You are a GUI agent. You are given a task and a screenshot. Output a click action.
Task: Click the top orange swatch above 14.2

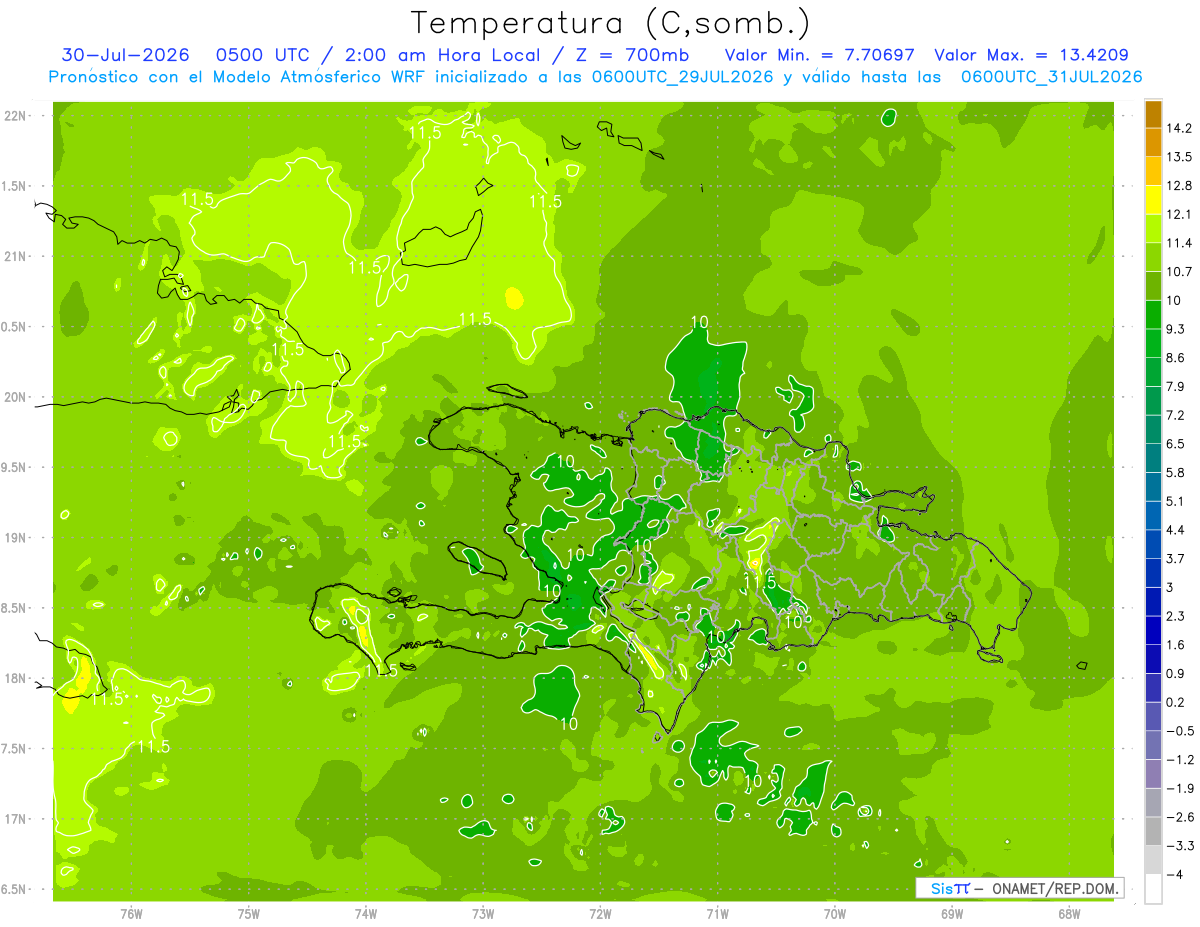click(x=1153, y=113)
